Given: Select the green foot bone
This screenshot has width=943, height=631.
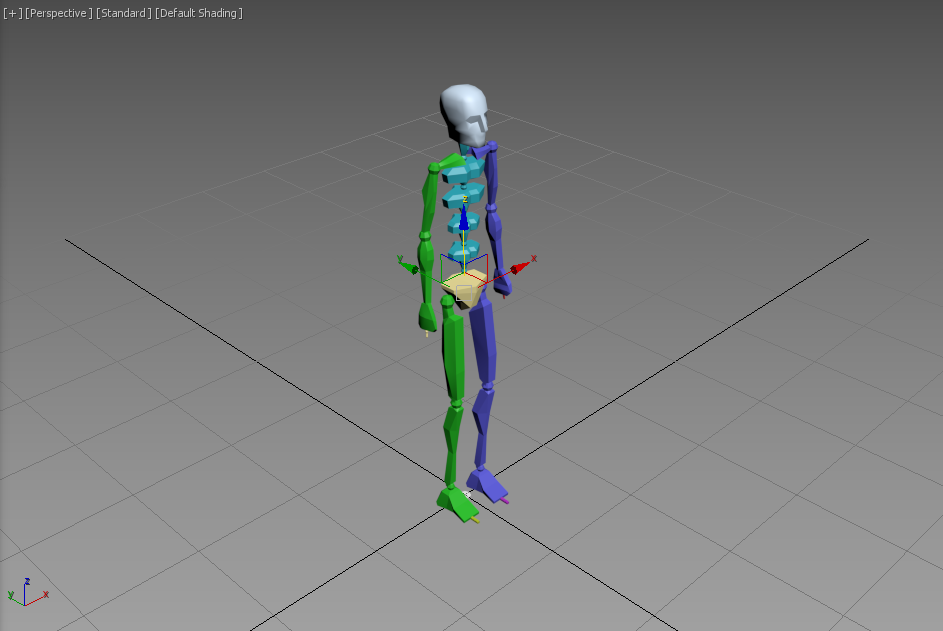Looking at the screenshot, I should 456,503.
